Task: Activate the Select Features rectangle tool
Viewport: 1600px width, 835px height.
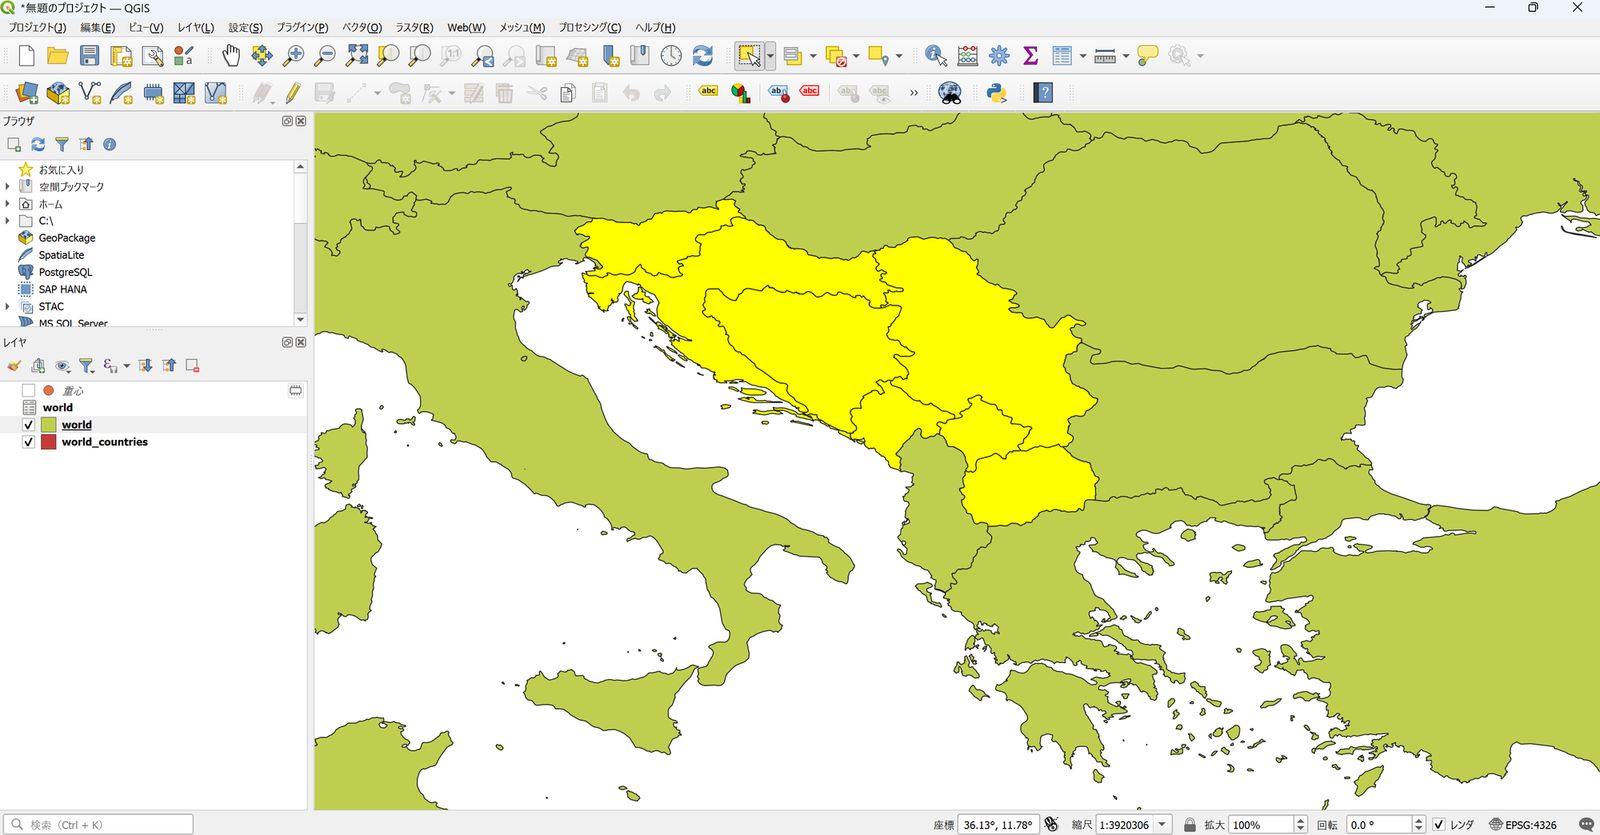Action: [x=749, y=56]
